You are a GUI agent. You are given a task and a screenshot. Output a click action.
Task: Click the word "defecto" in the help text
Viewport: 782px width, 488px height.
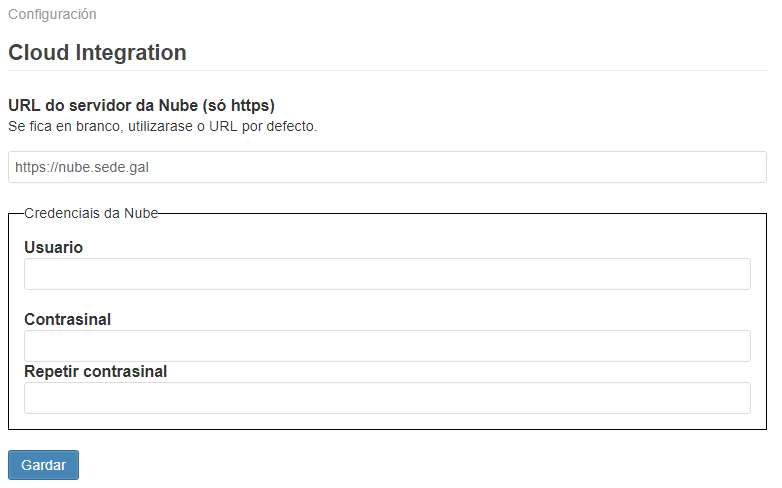click(290, 127)
